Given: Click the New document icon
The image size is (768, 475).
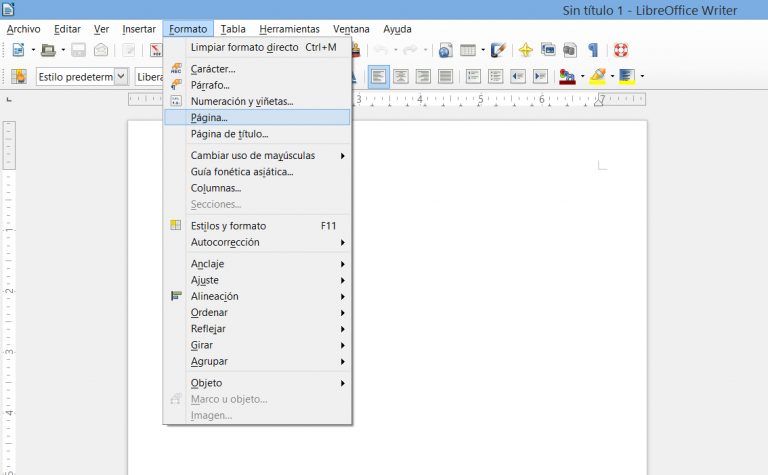Looking at the screenshot, I should [x=19, y=50].
